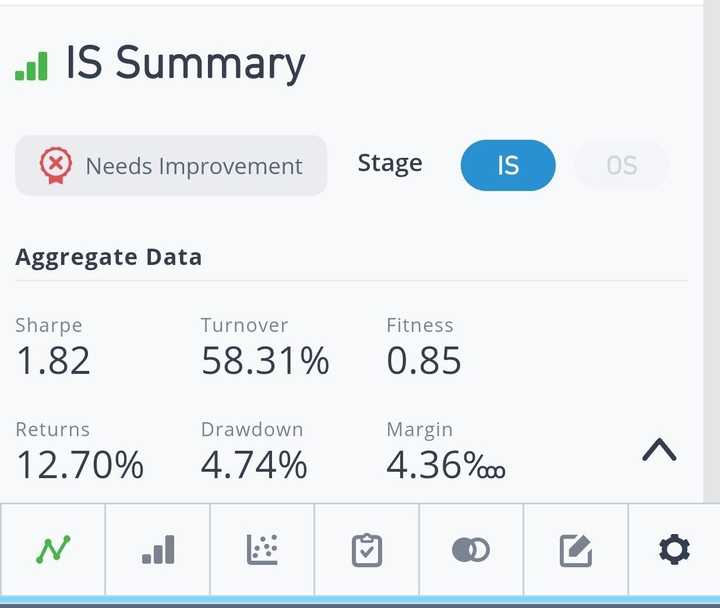
Task: Open the scatter plot tab icon
Action: point(262,549)
